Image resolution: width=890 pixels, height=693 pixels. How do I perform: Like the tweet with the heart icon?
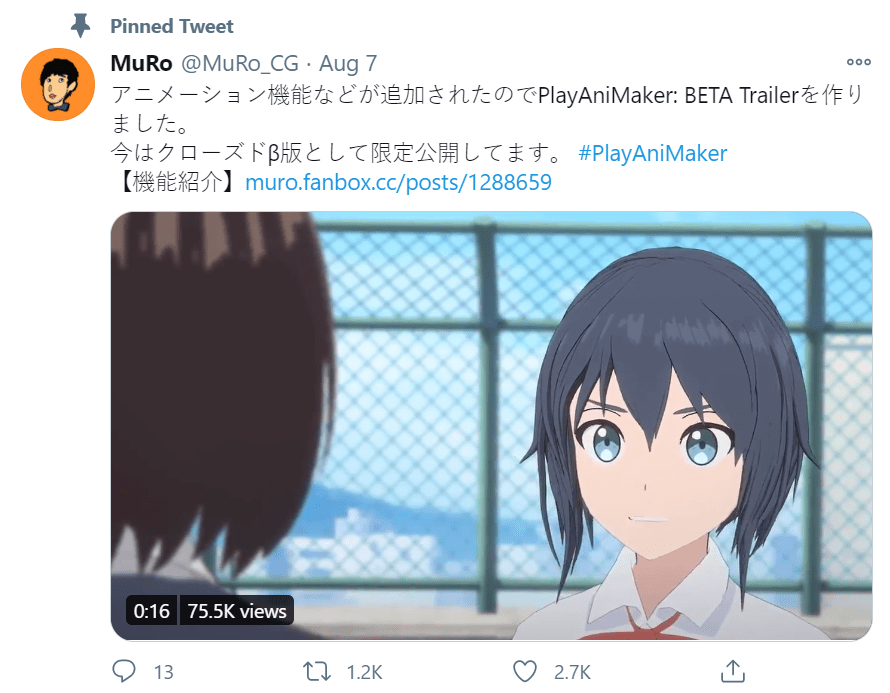pos(524,671)
